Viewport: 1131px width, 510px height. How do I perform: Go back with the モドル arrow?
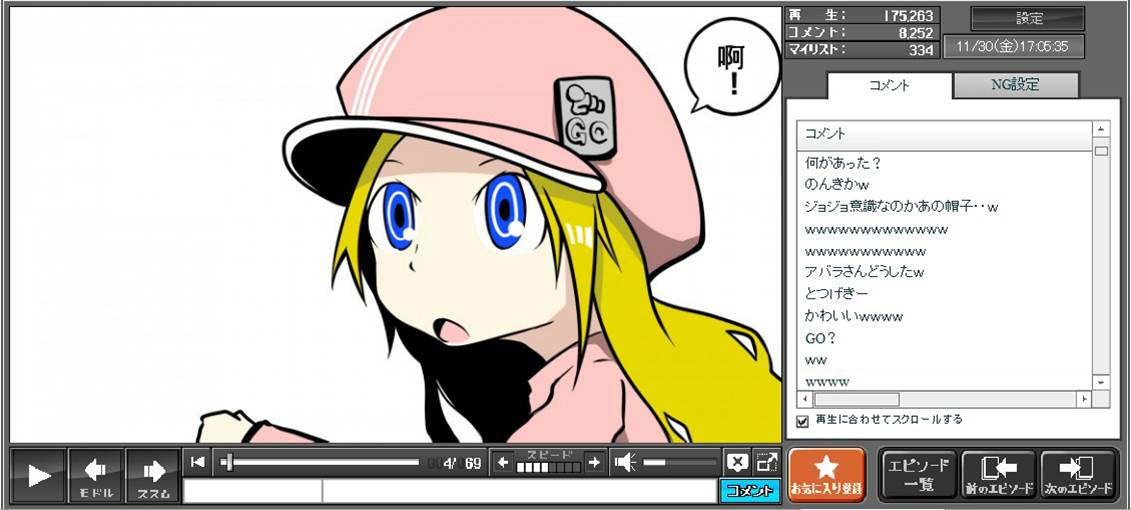point(96,475)
